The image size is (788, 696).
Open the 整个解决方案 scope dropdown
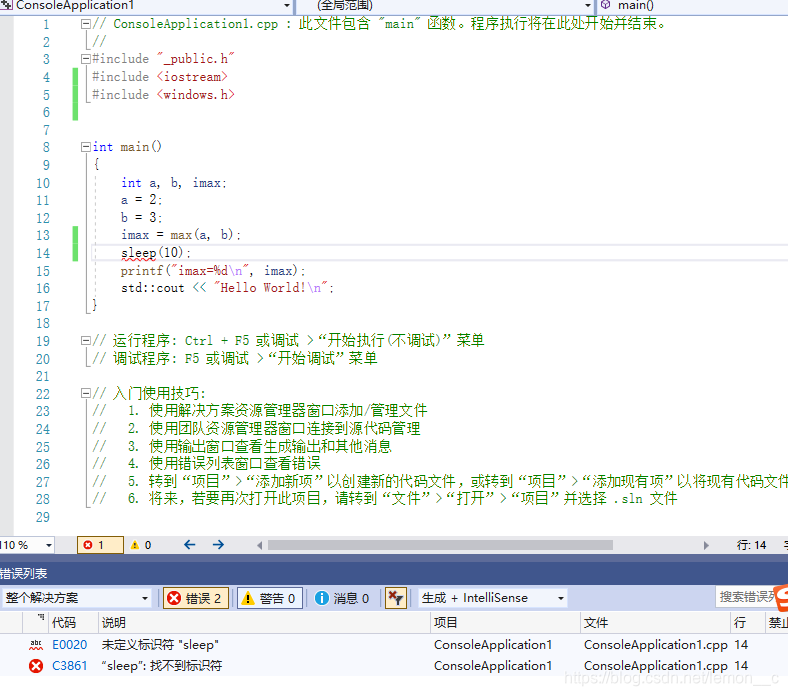tap(144, 598)
